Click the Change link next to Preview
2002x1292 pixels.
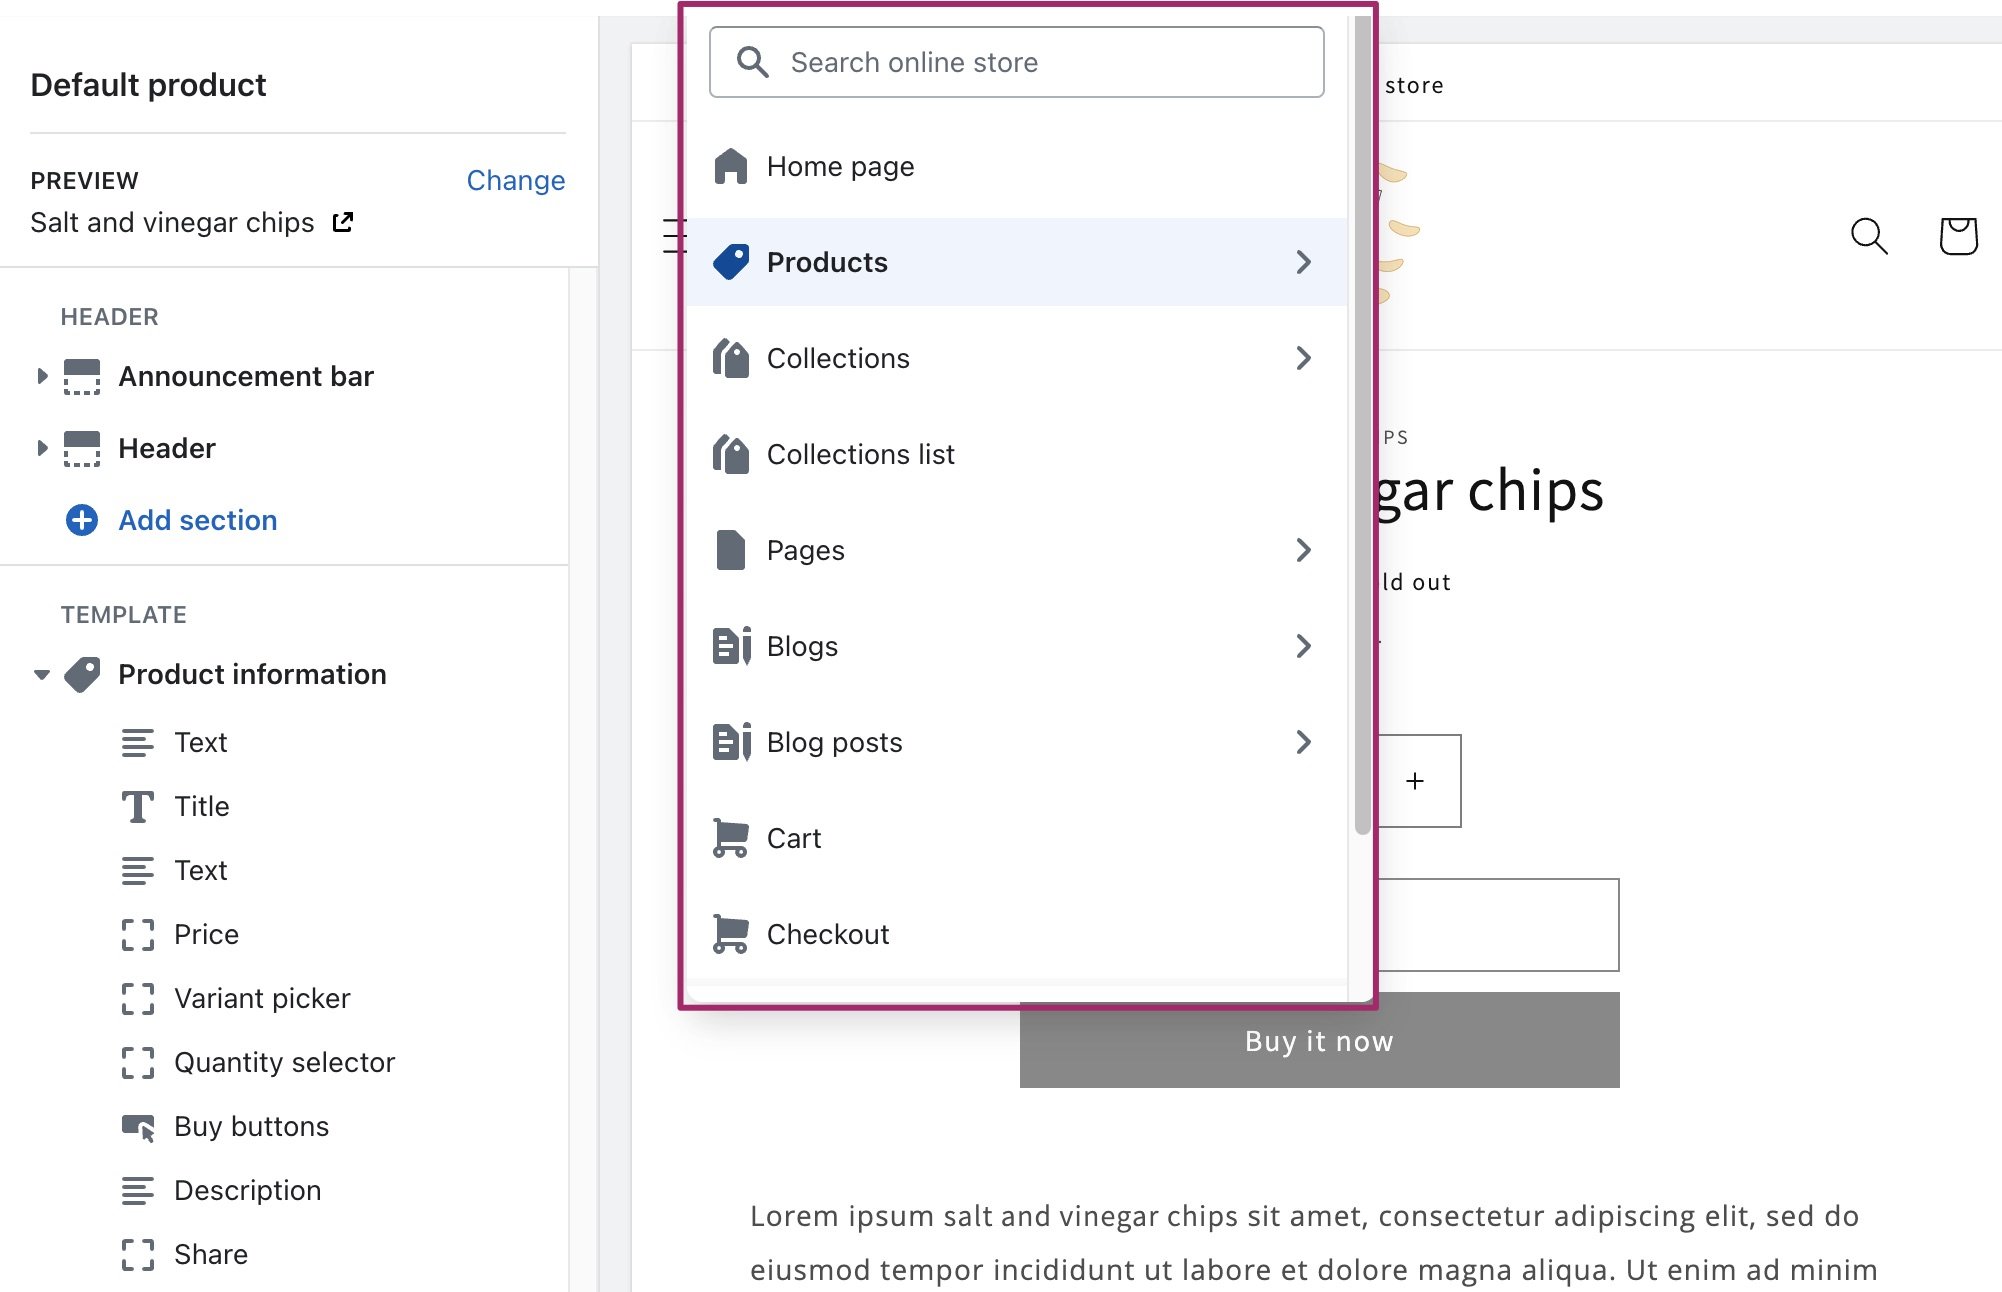tap(515, 180)
